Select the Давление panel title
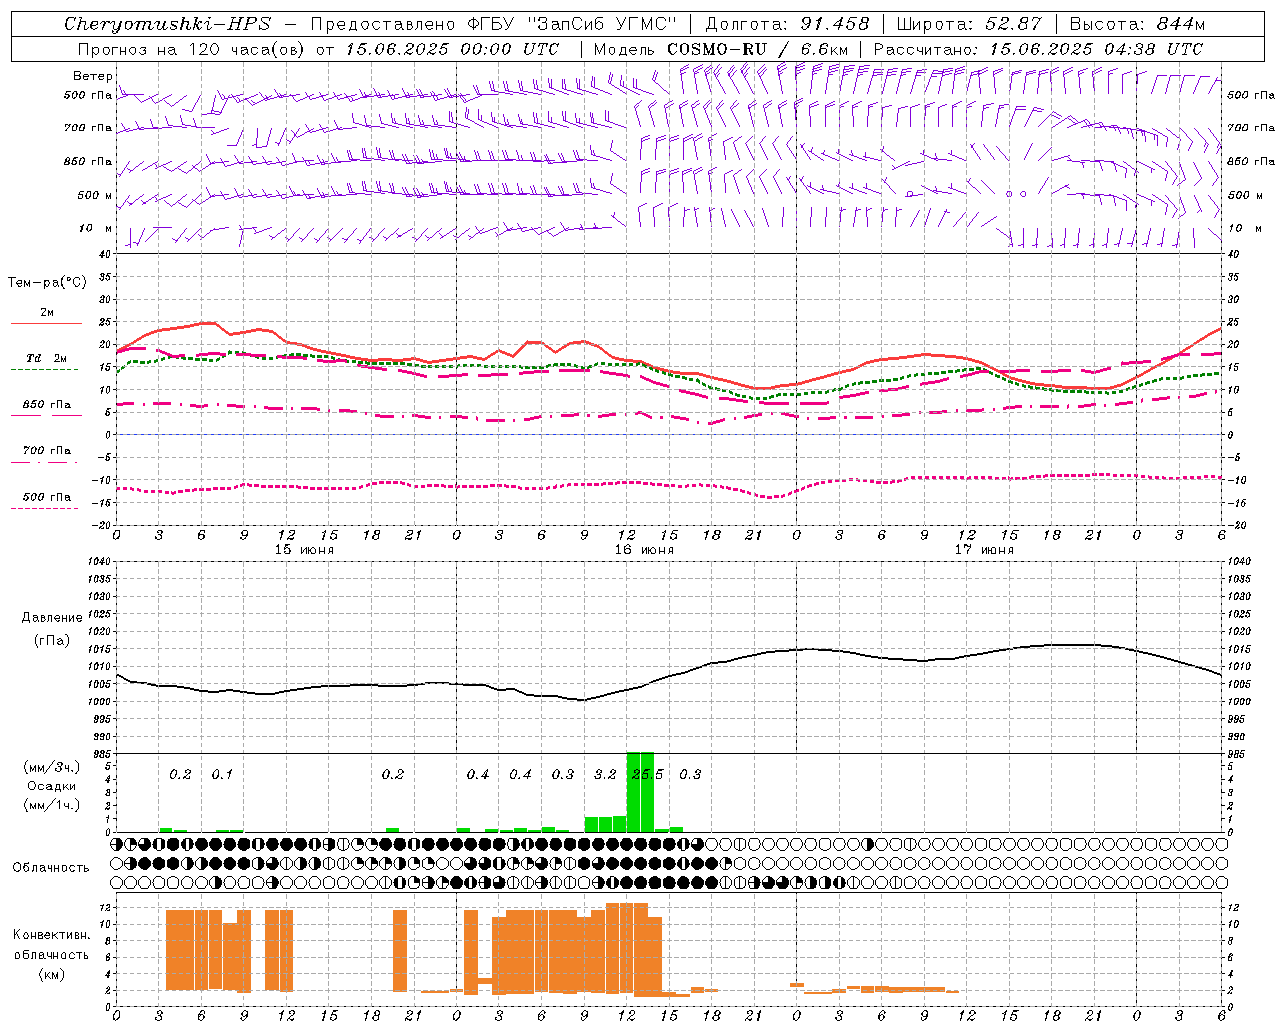1280x1024 pixels. coord(52,618)
